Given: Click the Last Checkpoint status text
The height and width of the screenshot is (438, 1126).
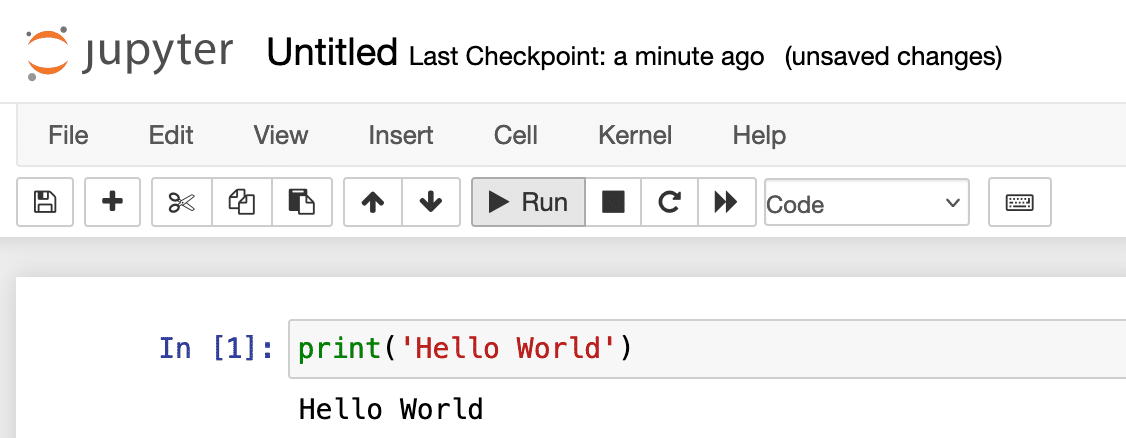Looking at the screenshot, I should [587, 57].
